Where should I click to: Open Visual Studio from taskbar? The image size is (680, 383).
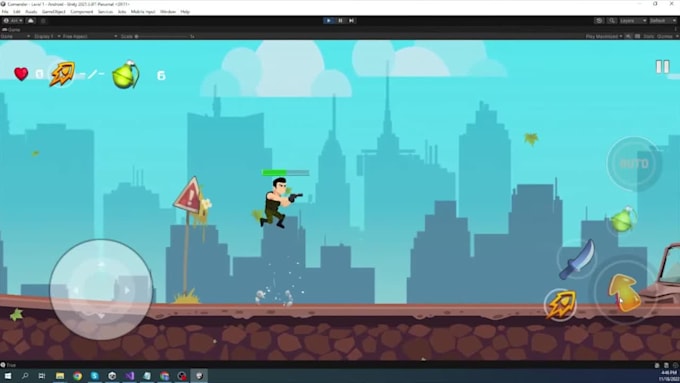pyautogui.click(x=129, y=376)
